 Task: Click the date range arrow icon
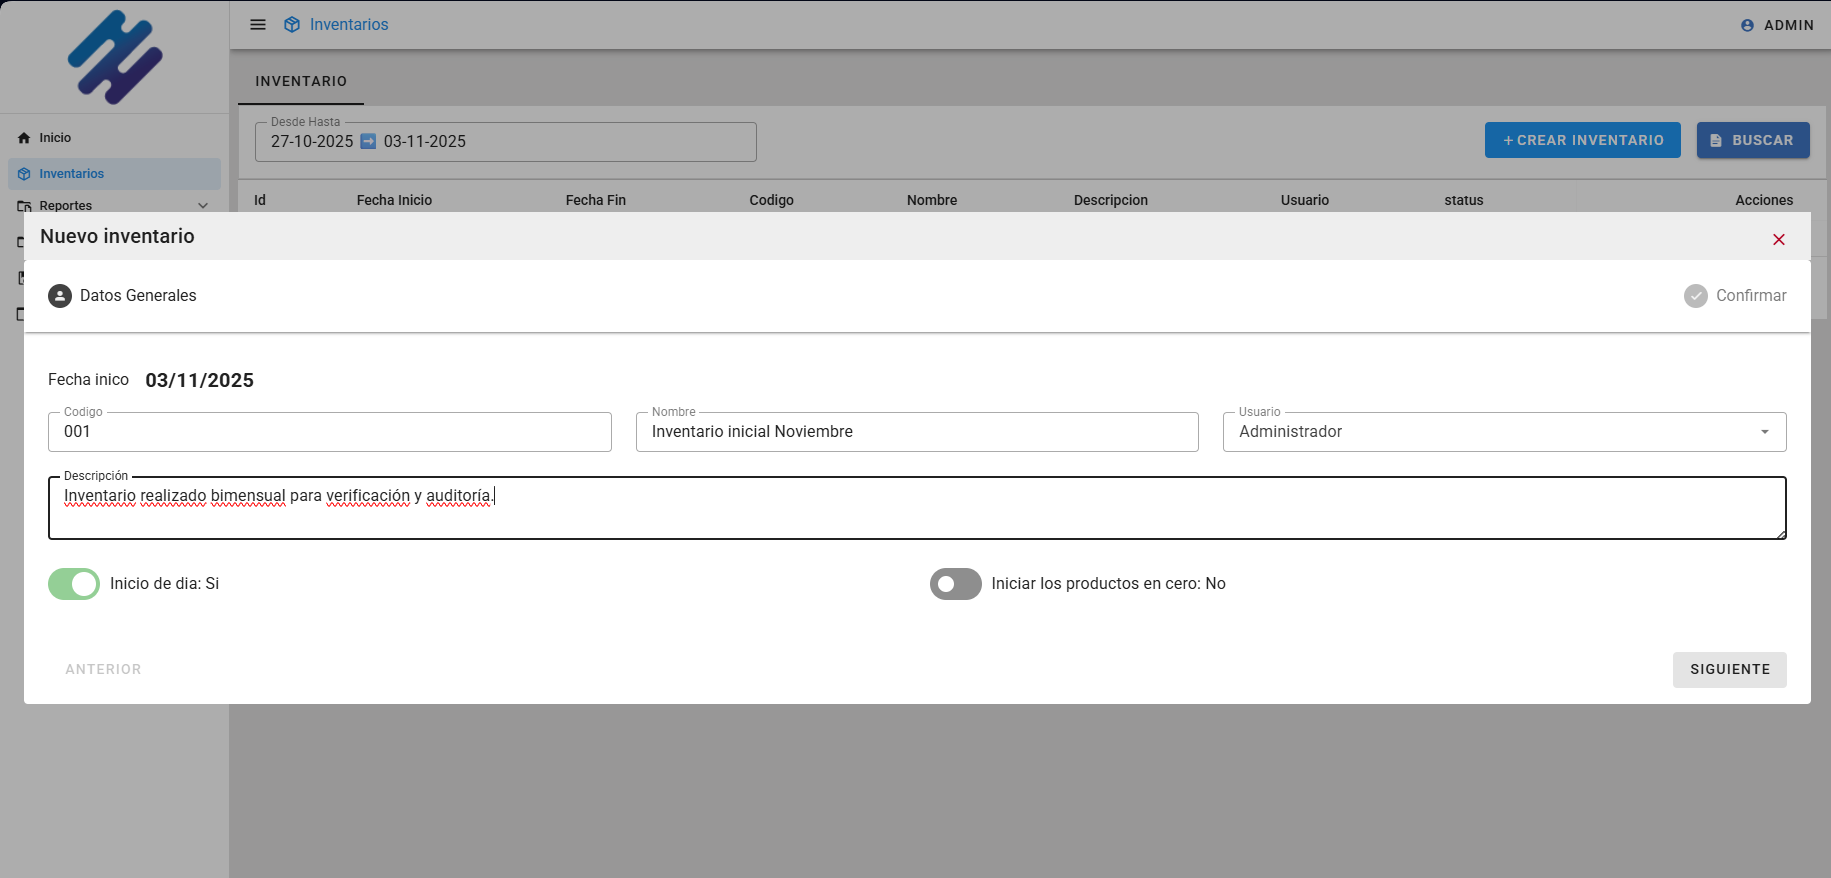368,142
